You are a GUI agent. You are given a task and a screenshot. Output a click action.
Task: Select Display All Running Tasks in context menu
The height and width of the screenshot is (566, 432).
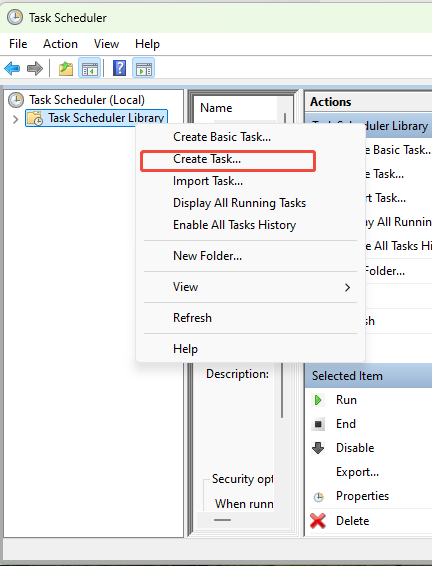(250, 203)
